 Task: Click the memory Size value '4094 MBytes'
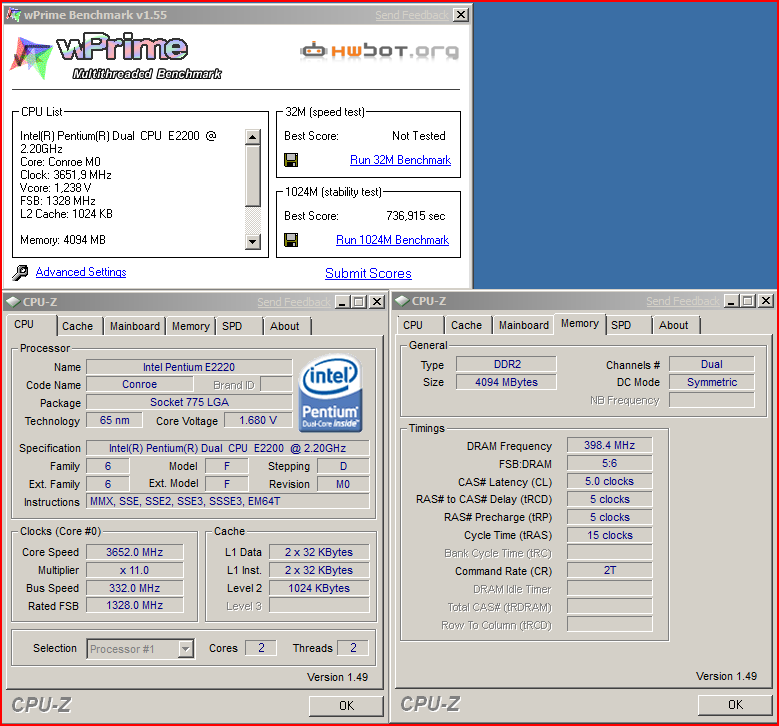(506, 382)
